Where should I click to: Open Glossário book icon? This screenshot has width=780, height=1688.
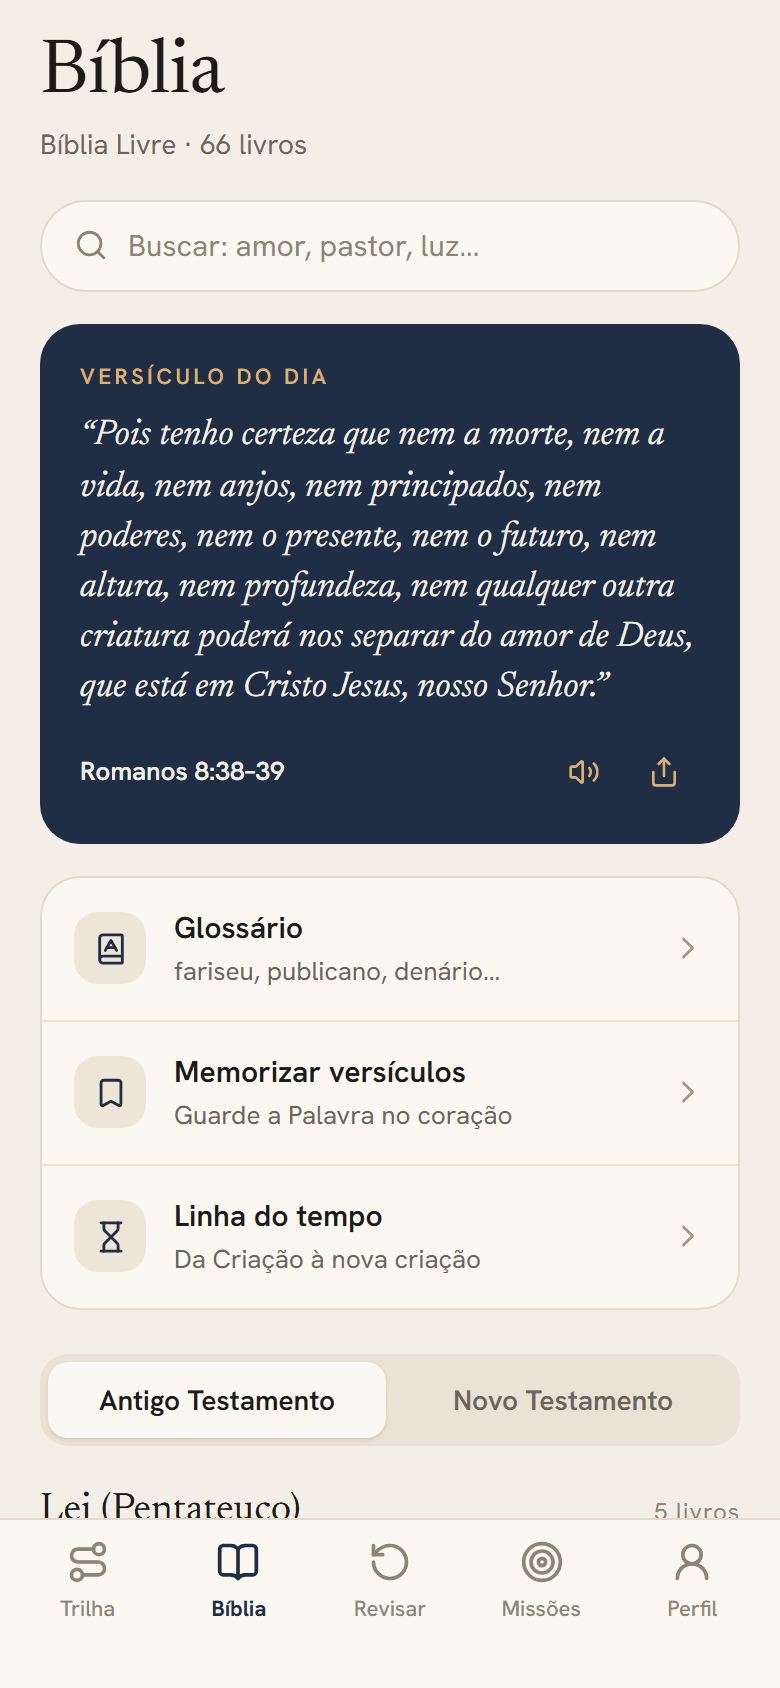pyautogui.click(x=110, y=948)
